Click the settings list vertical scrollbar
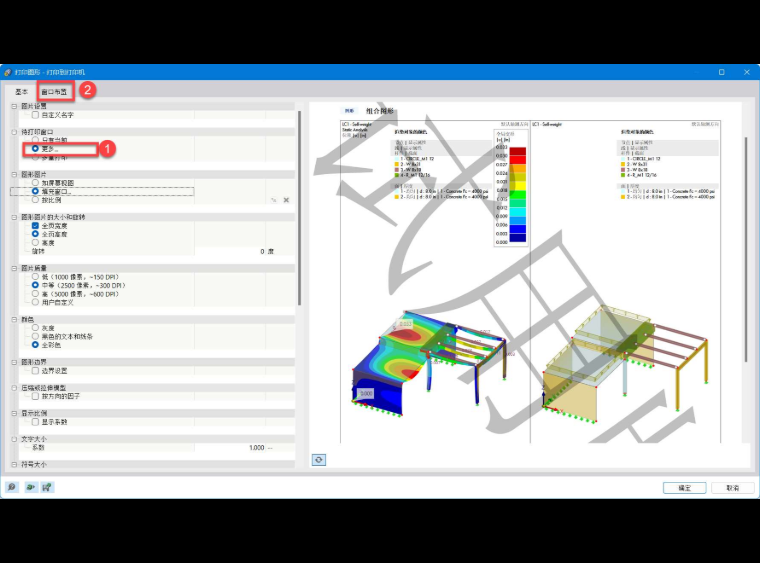 [300, 208]
